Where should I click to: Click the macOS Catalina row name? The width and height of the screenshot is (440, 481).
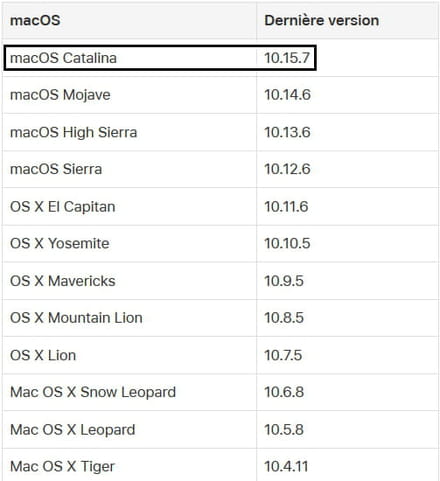point(63,58)
